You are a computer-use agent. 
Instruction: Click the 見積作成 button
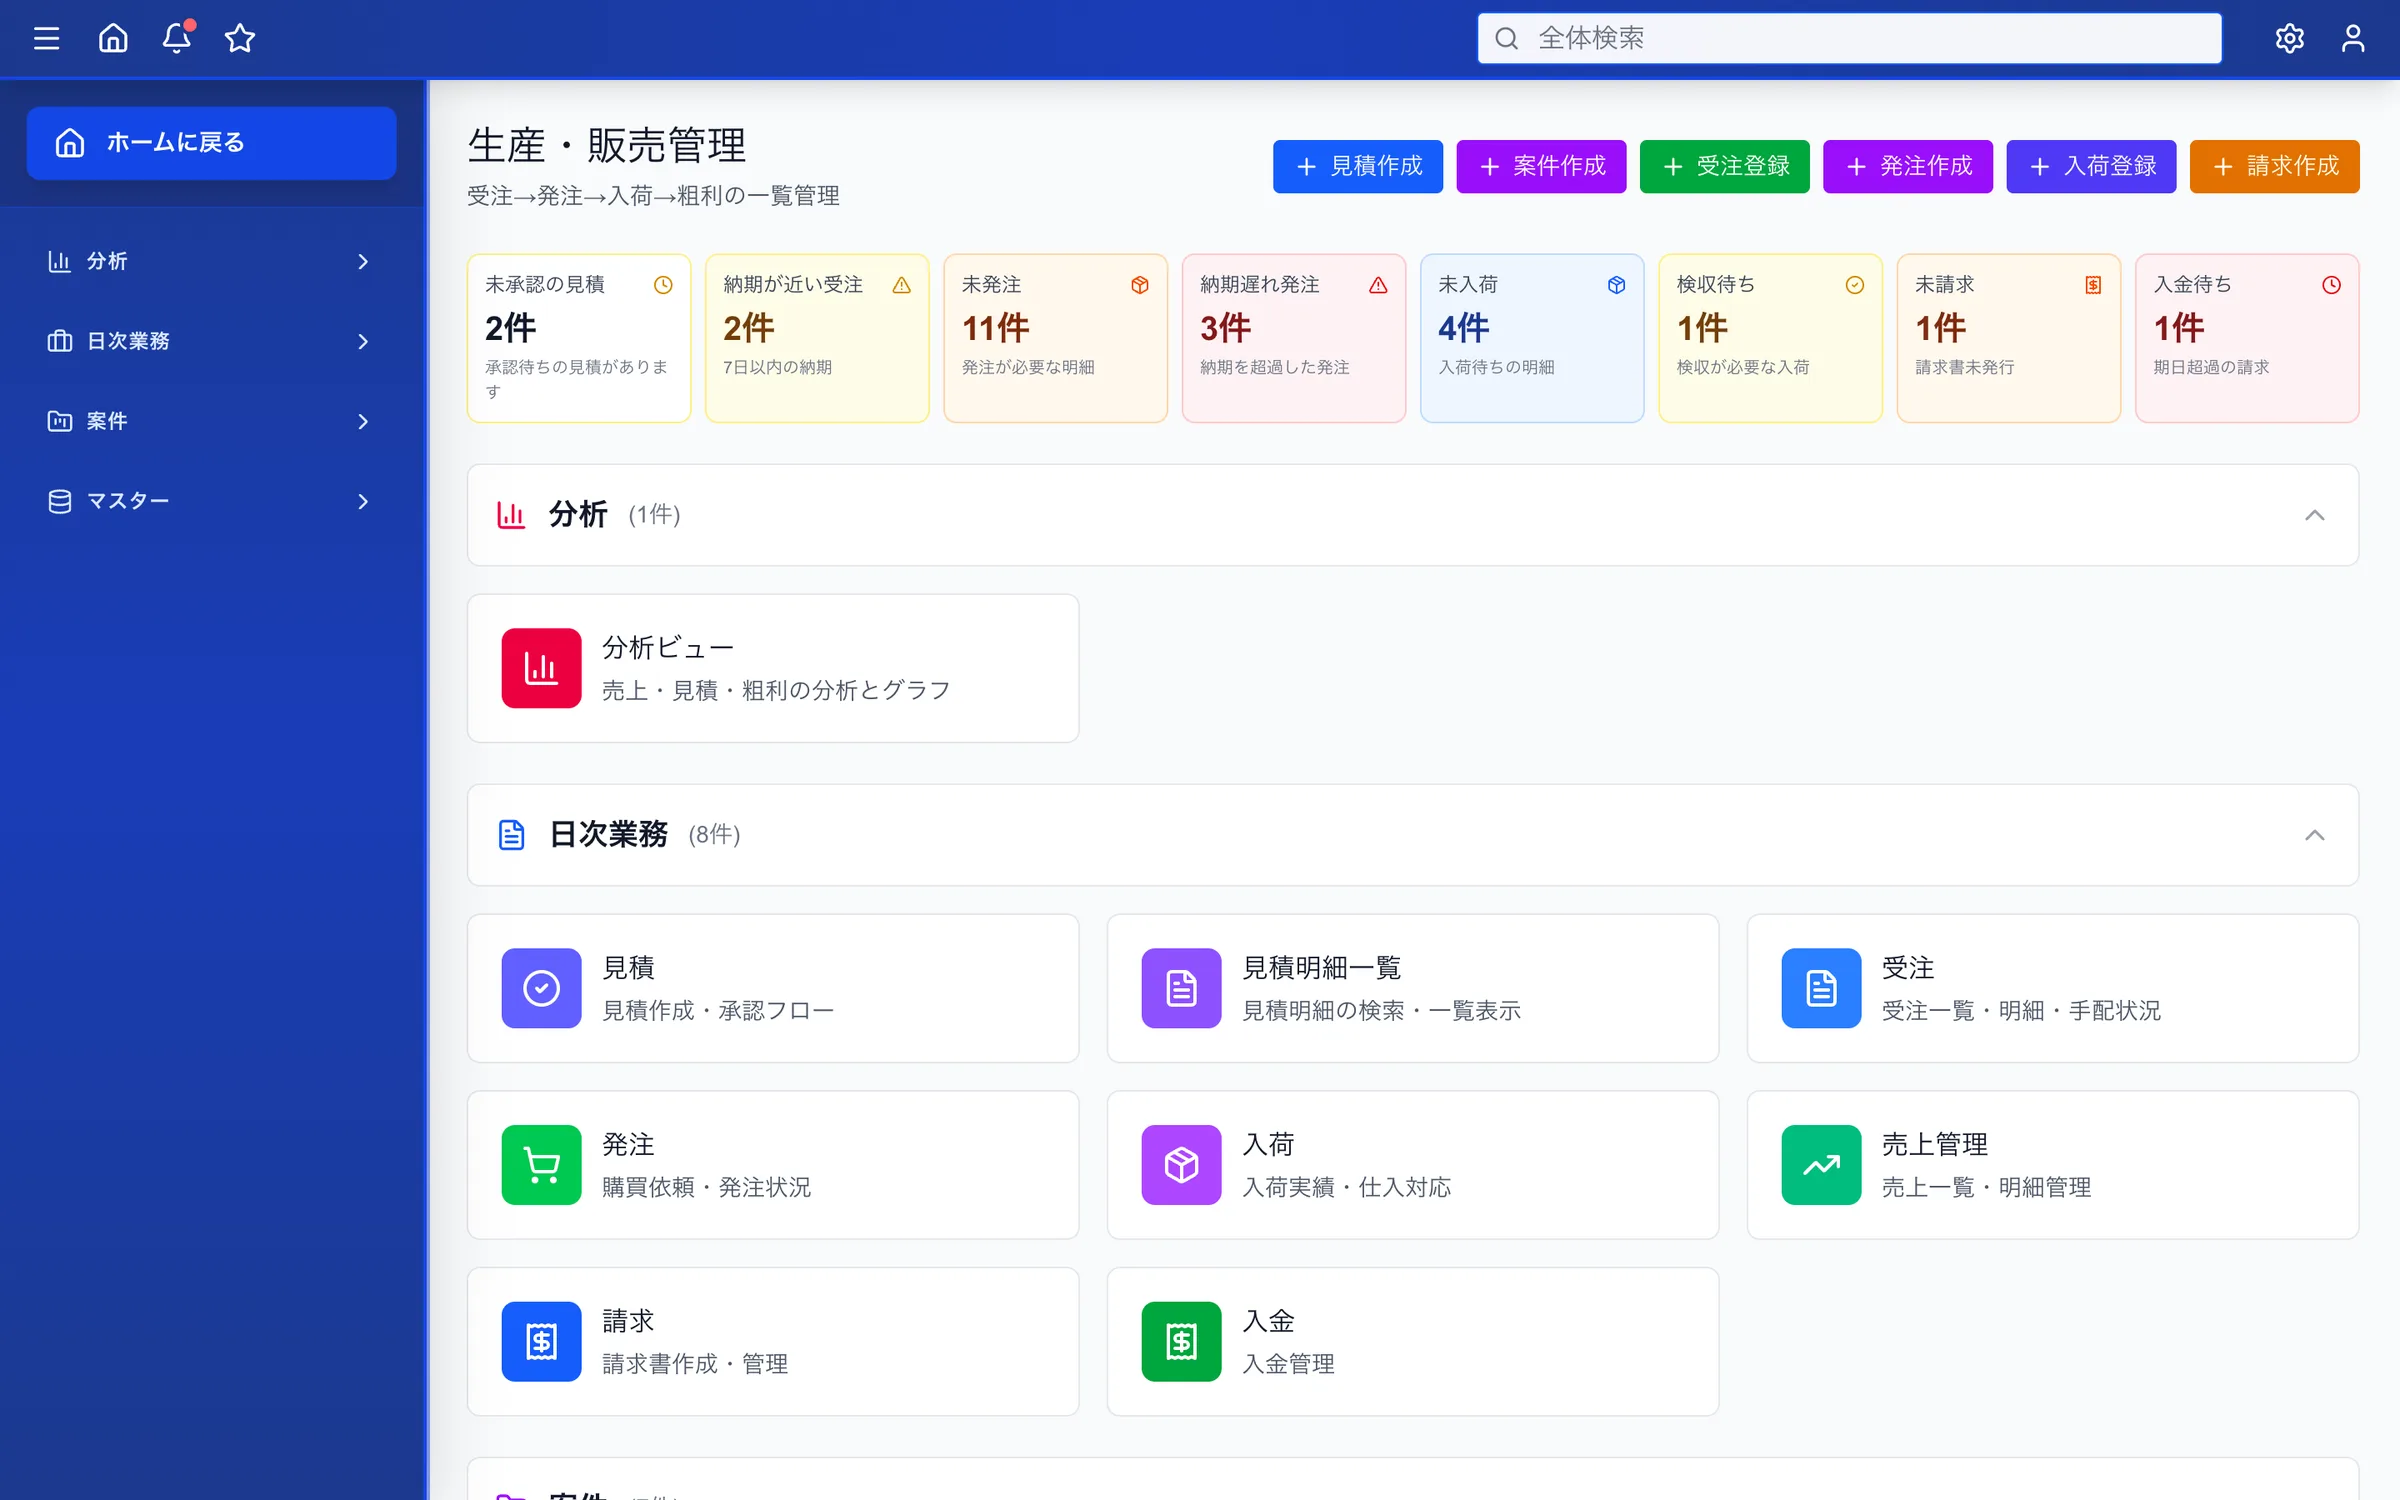click(1357, 166)
